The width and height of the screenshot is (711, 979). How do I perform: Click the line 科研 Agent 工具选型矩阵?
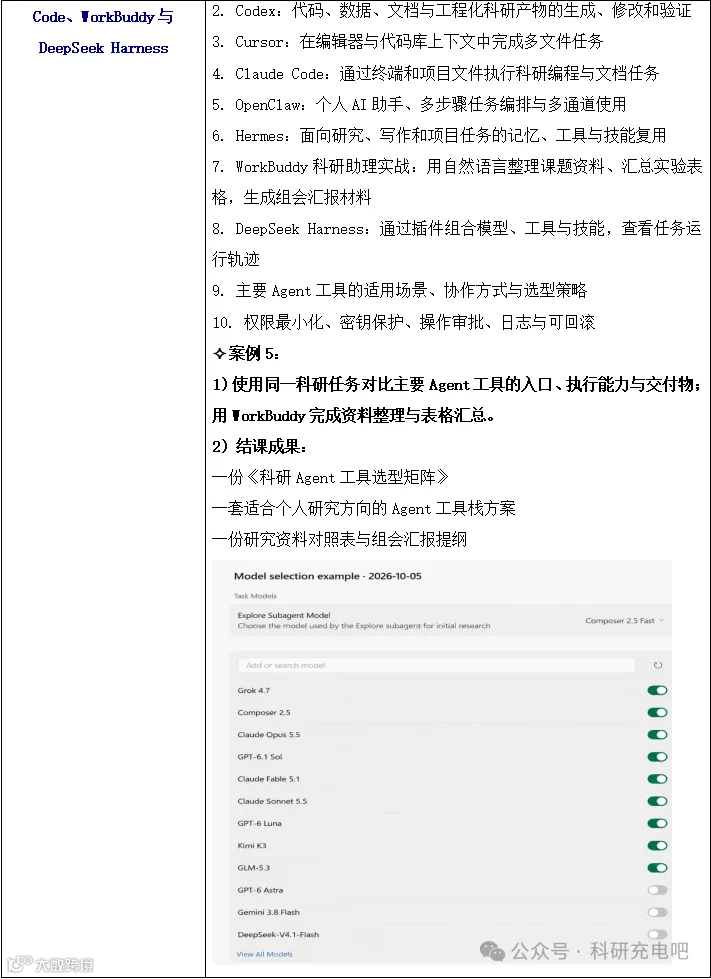coord(330,478)
